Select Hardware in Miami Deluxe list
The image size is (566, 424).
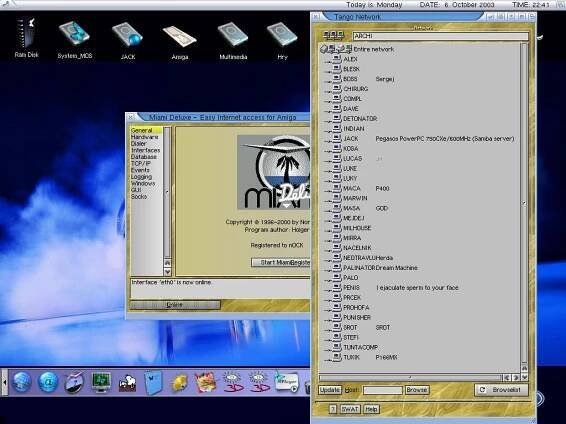click(147, 137)
